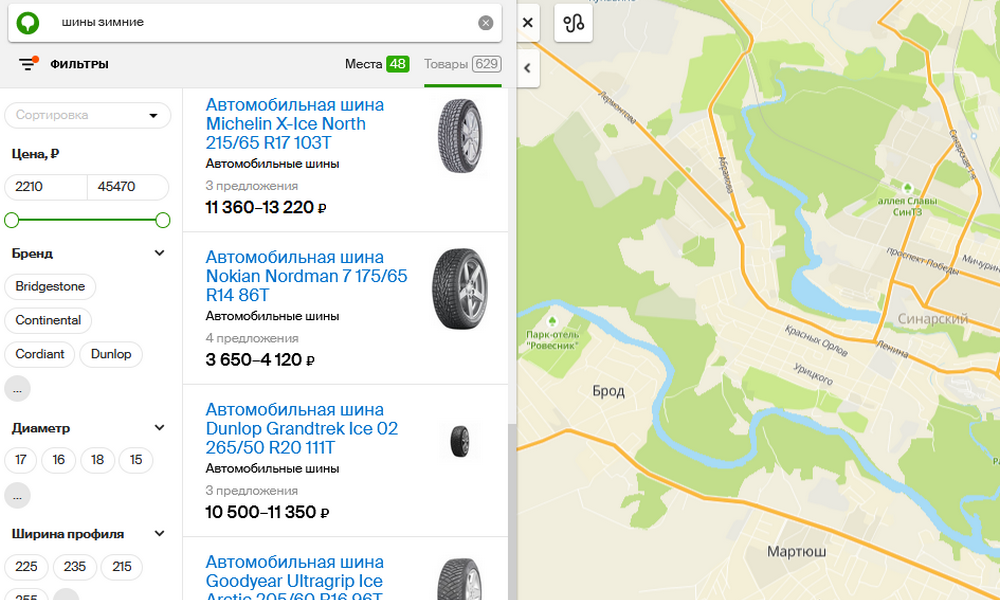
Task: Open the Сортировка dropdown
Action: point(88,115)
